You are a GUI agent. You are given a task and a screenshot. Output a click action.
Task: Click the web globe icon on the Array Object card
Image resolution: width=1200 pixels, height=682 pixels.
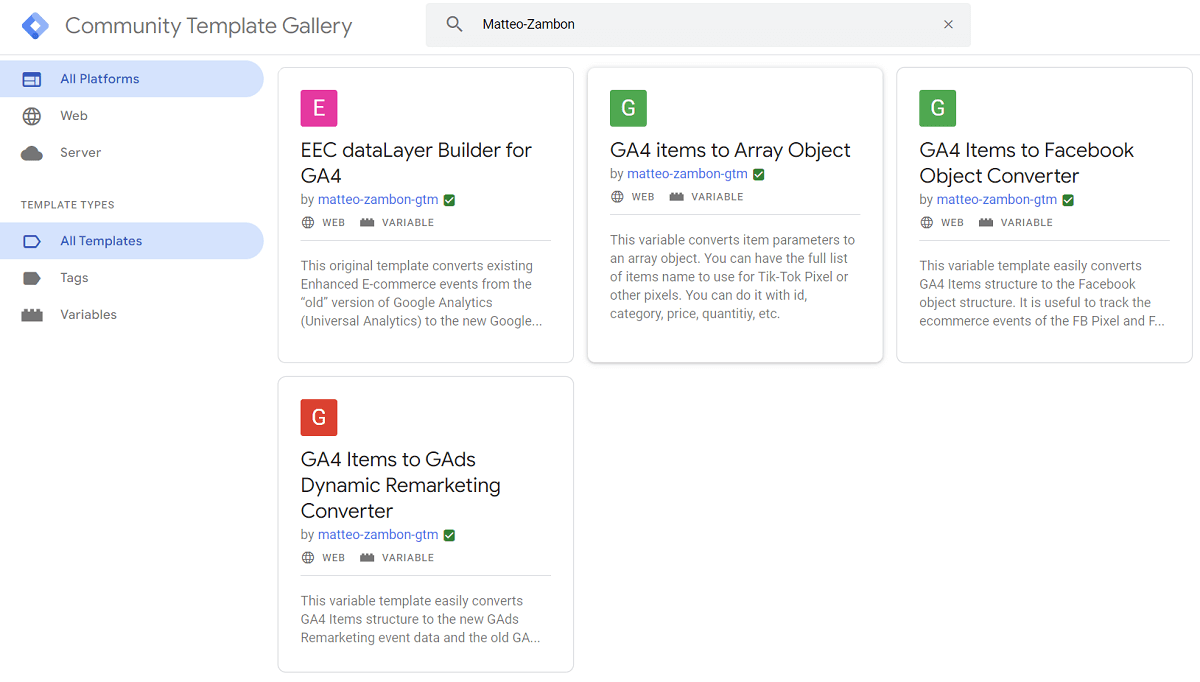(617, 197)
